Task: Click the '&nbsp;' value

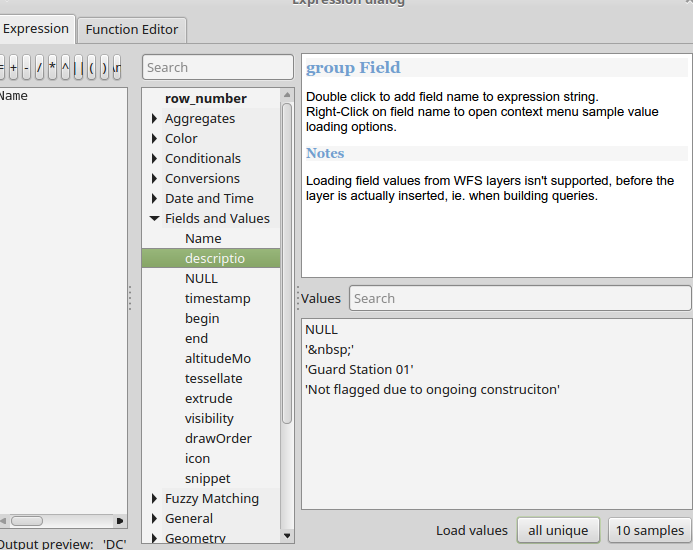Action: (x=330, y=350)
